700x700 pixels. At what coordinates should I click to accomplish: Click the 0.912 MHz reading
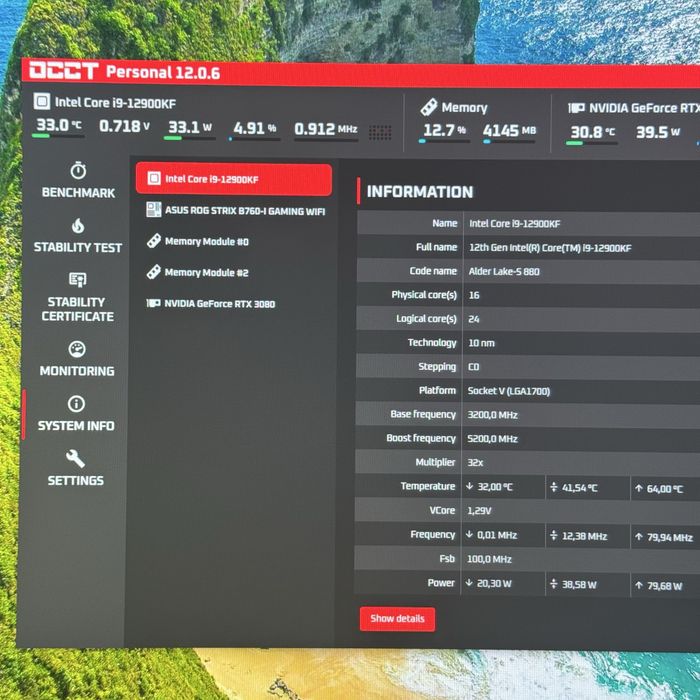(325, 129)
